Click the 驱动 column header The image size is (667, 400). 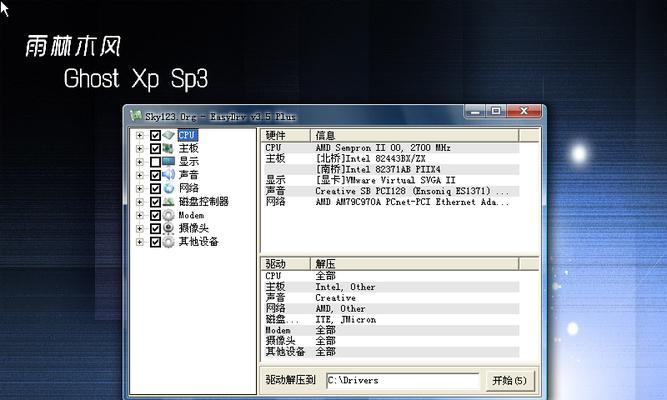285,264
